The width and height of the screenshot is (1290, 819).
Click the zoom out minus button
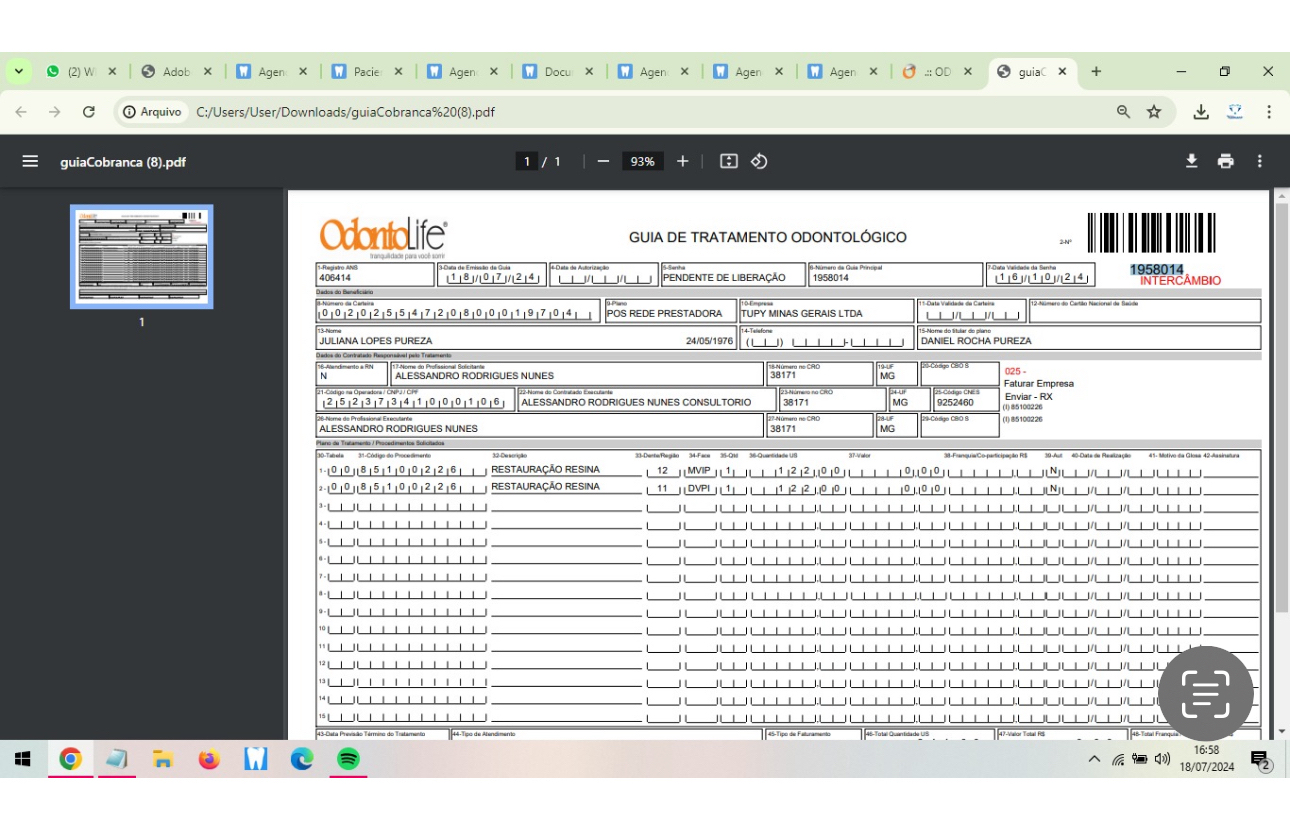click(603, 161)
